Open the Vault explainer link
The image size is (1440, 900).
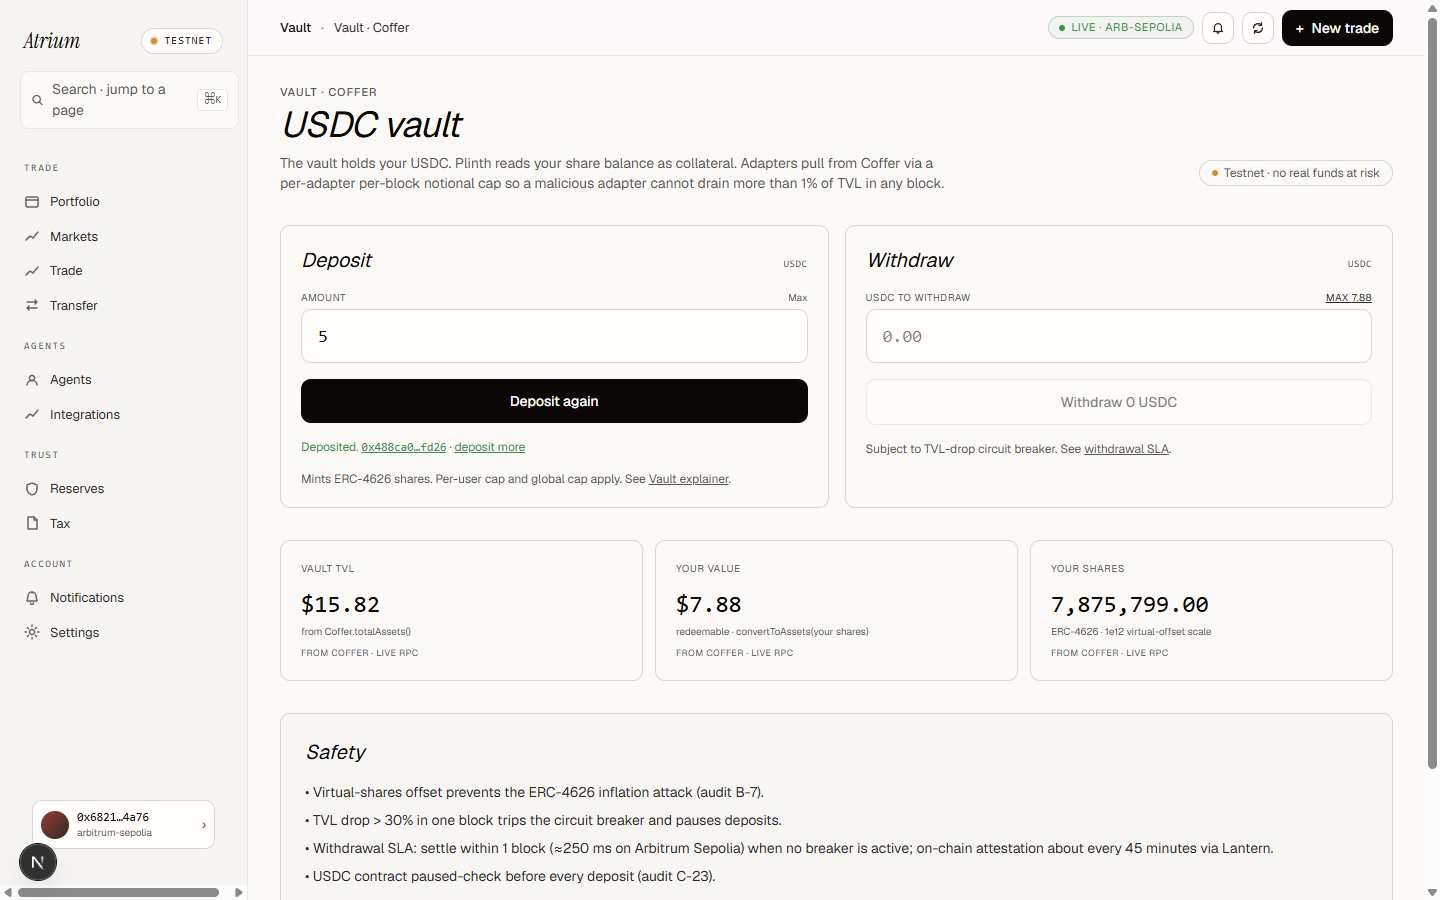[x=688, y=480]
